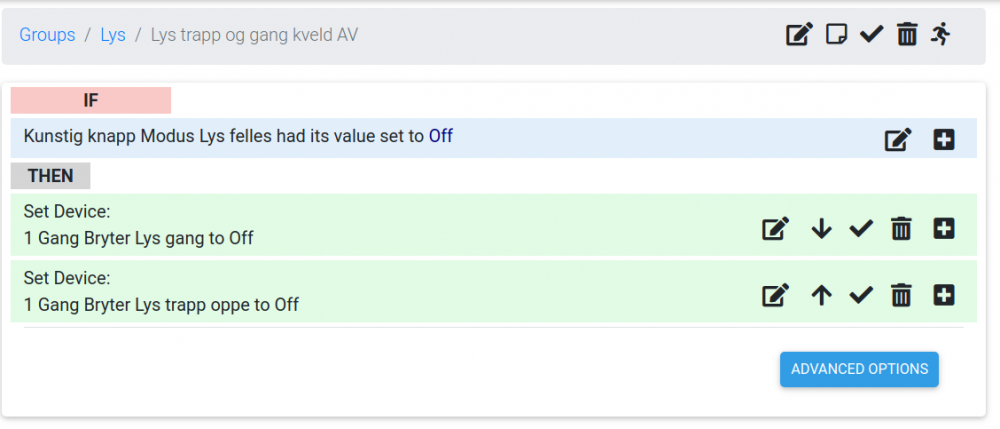Toggle checkmark on 'Lys gang' action

(x=861, y=229)
